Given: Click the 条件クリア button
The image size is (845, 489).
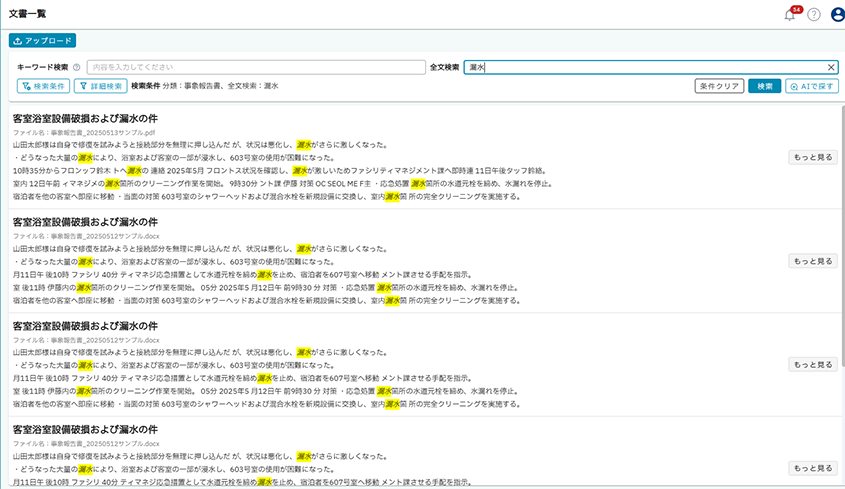Looking at the screenshot, I should (x=719, y=86).
